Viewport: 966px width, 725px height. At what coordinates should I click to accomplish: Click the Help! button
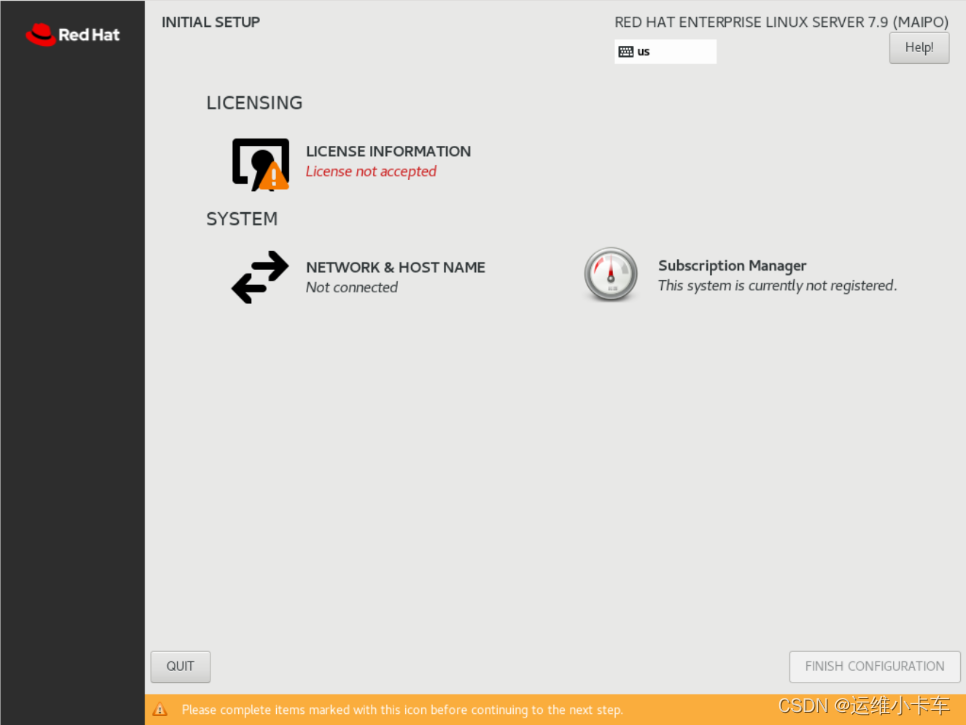click(x=919, y=47)
